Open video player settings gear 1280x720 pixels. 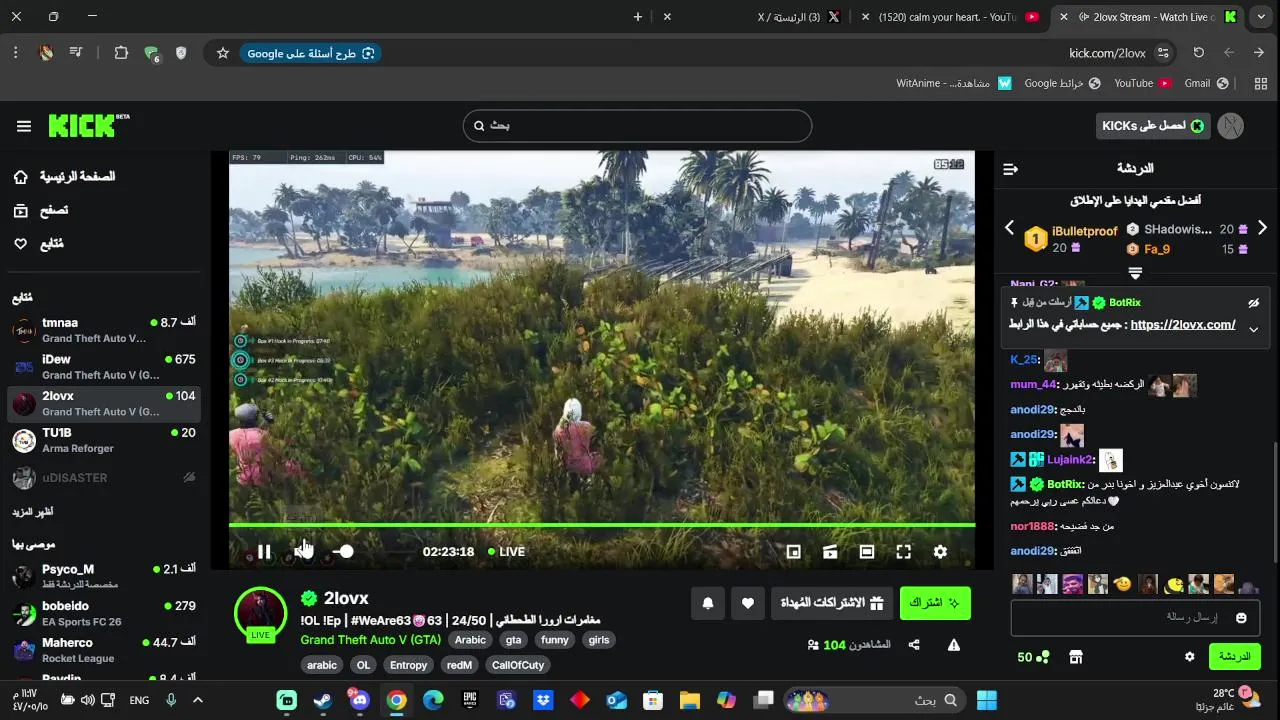pos(940,552)
